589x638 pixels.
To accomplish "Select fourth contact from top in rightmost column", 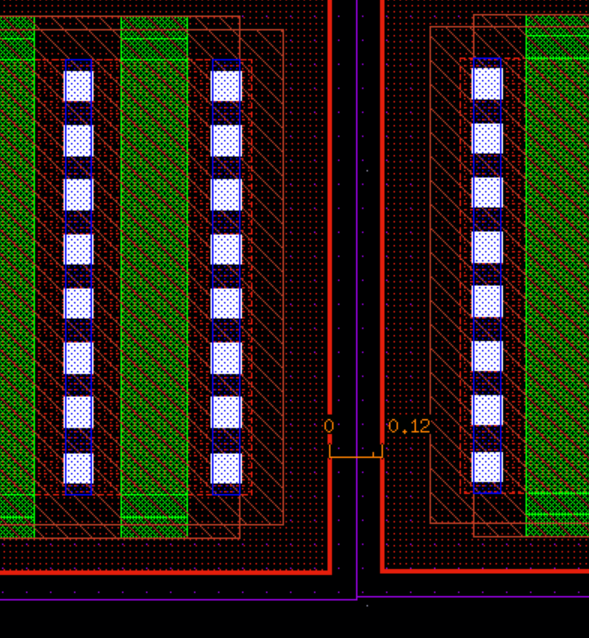I will (487, 247).
